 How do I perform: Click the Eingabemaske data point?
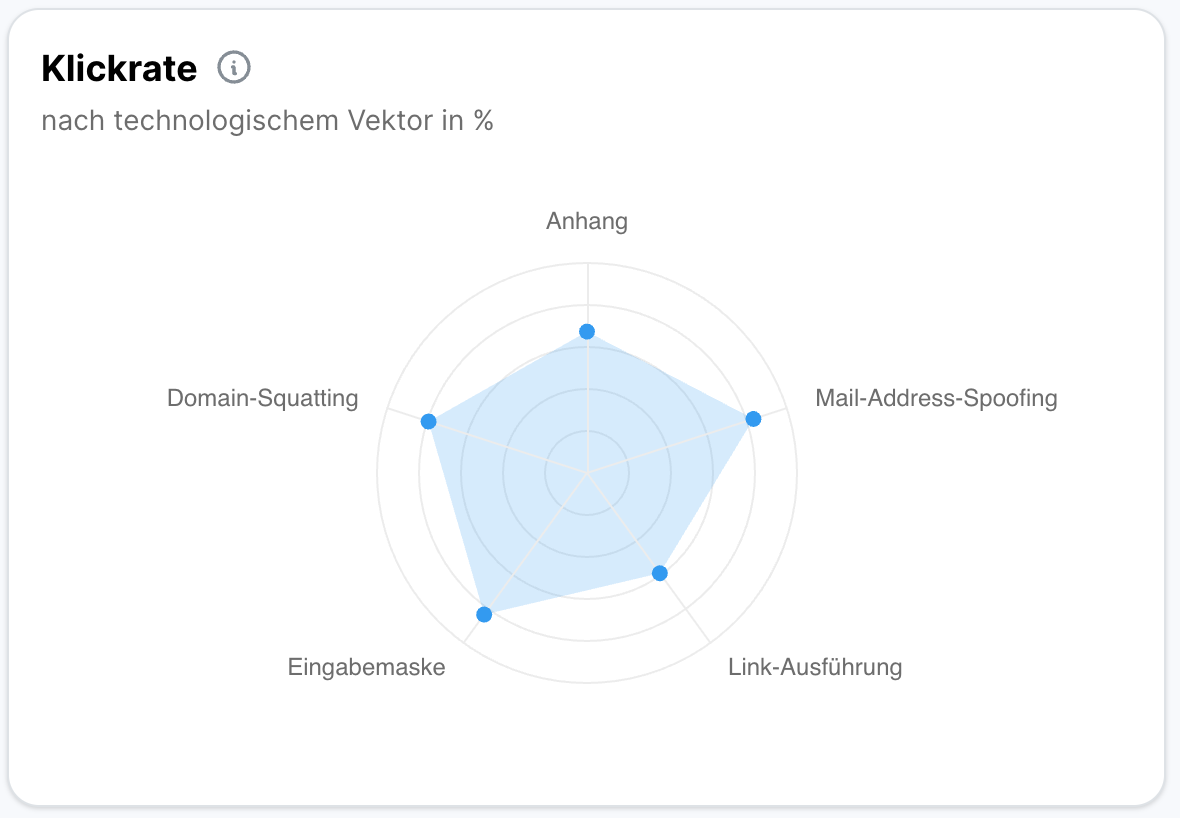[x=484, y=614]
